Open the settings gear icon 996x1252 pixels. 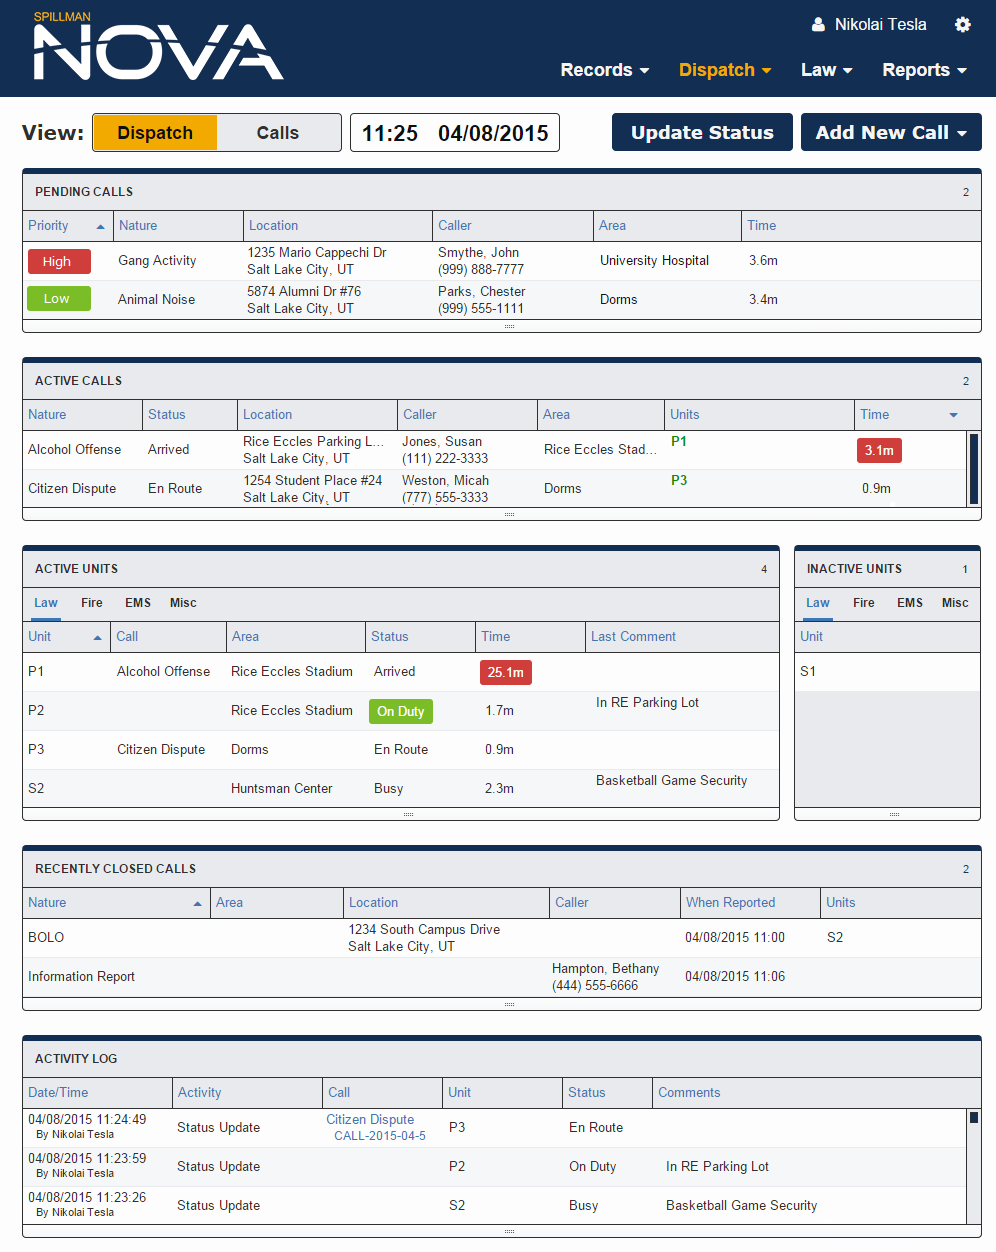pyautogui.click(x=963, y=24)
